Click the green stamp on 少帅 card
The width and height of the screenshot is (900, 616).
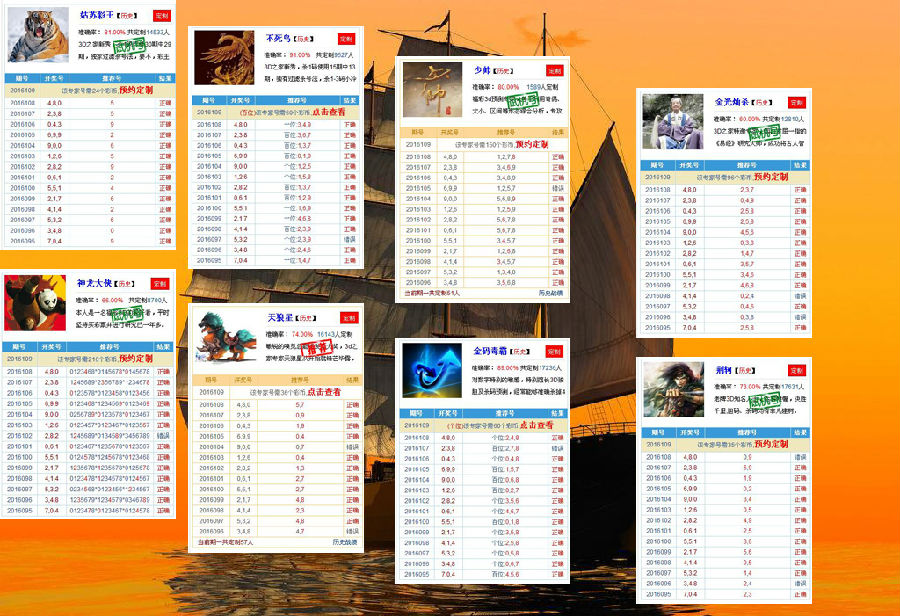pyautogui.click(x=522, y=101)
